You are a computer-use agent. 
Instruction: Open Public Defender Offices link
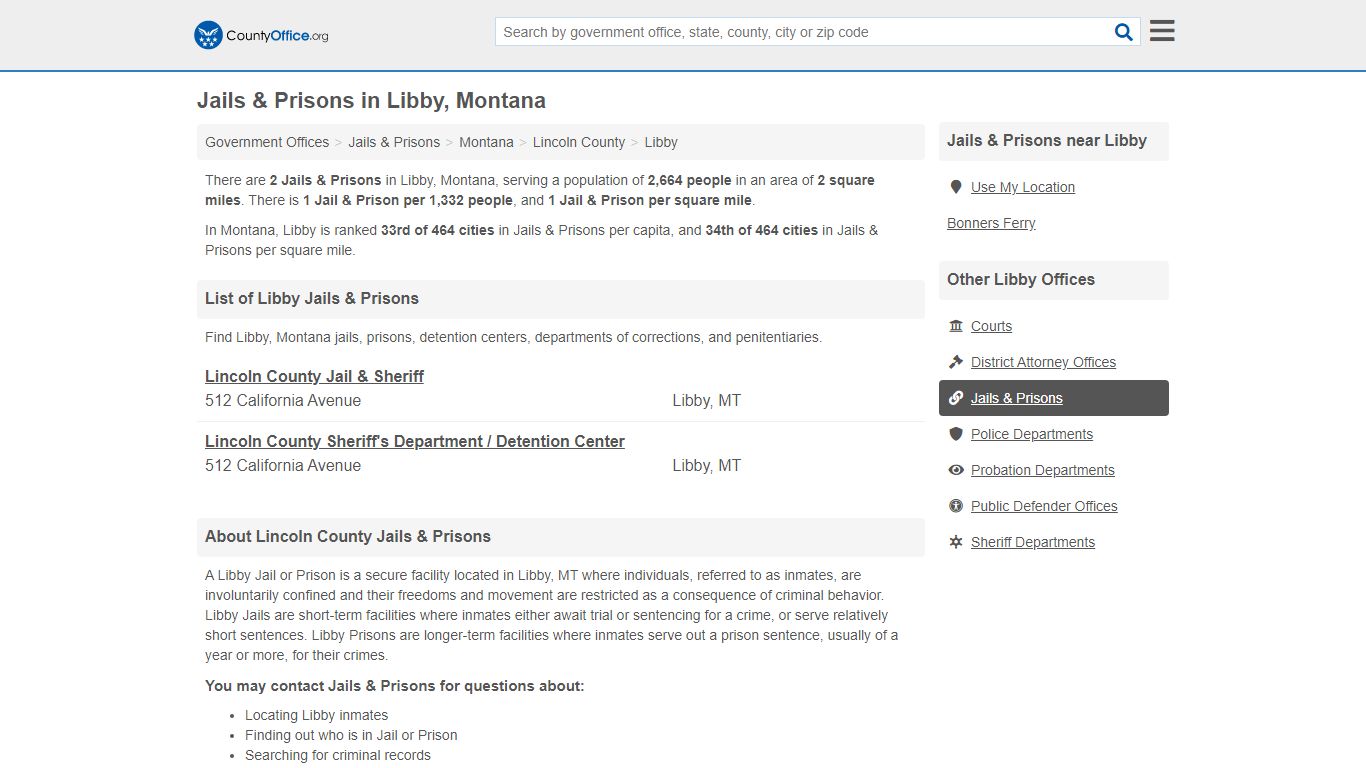click(1044, 506)
